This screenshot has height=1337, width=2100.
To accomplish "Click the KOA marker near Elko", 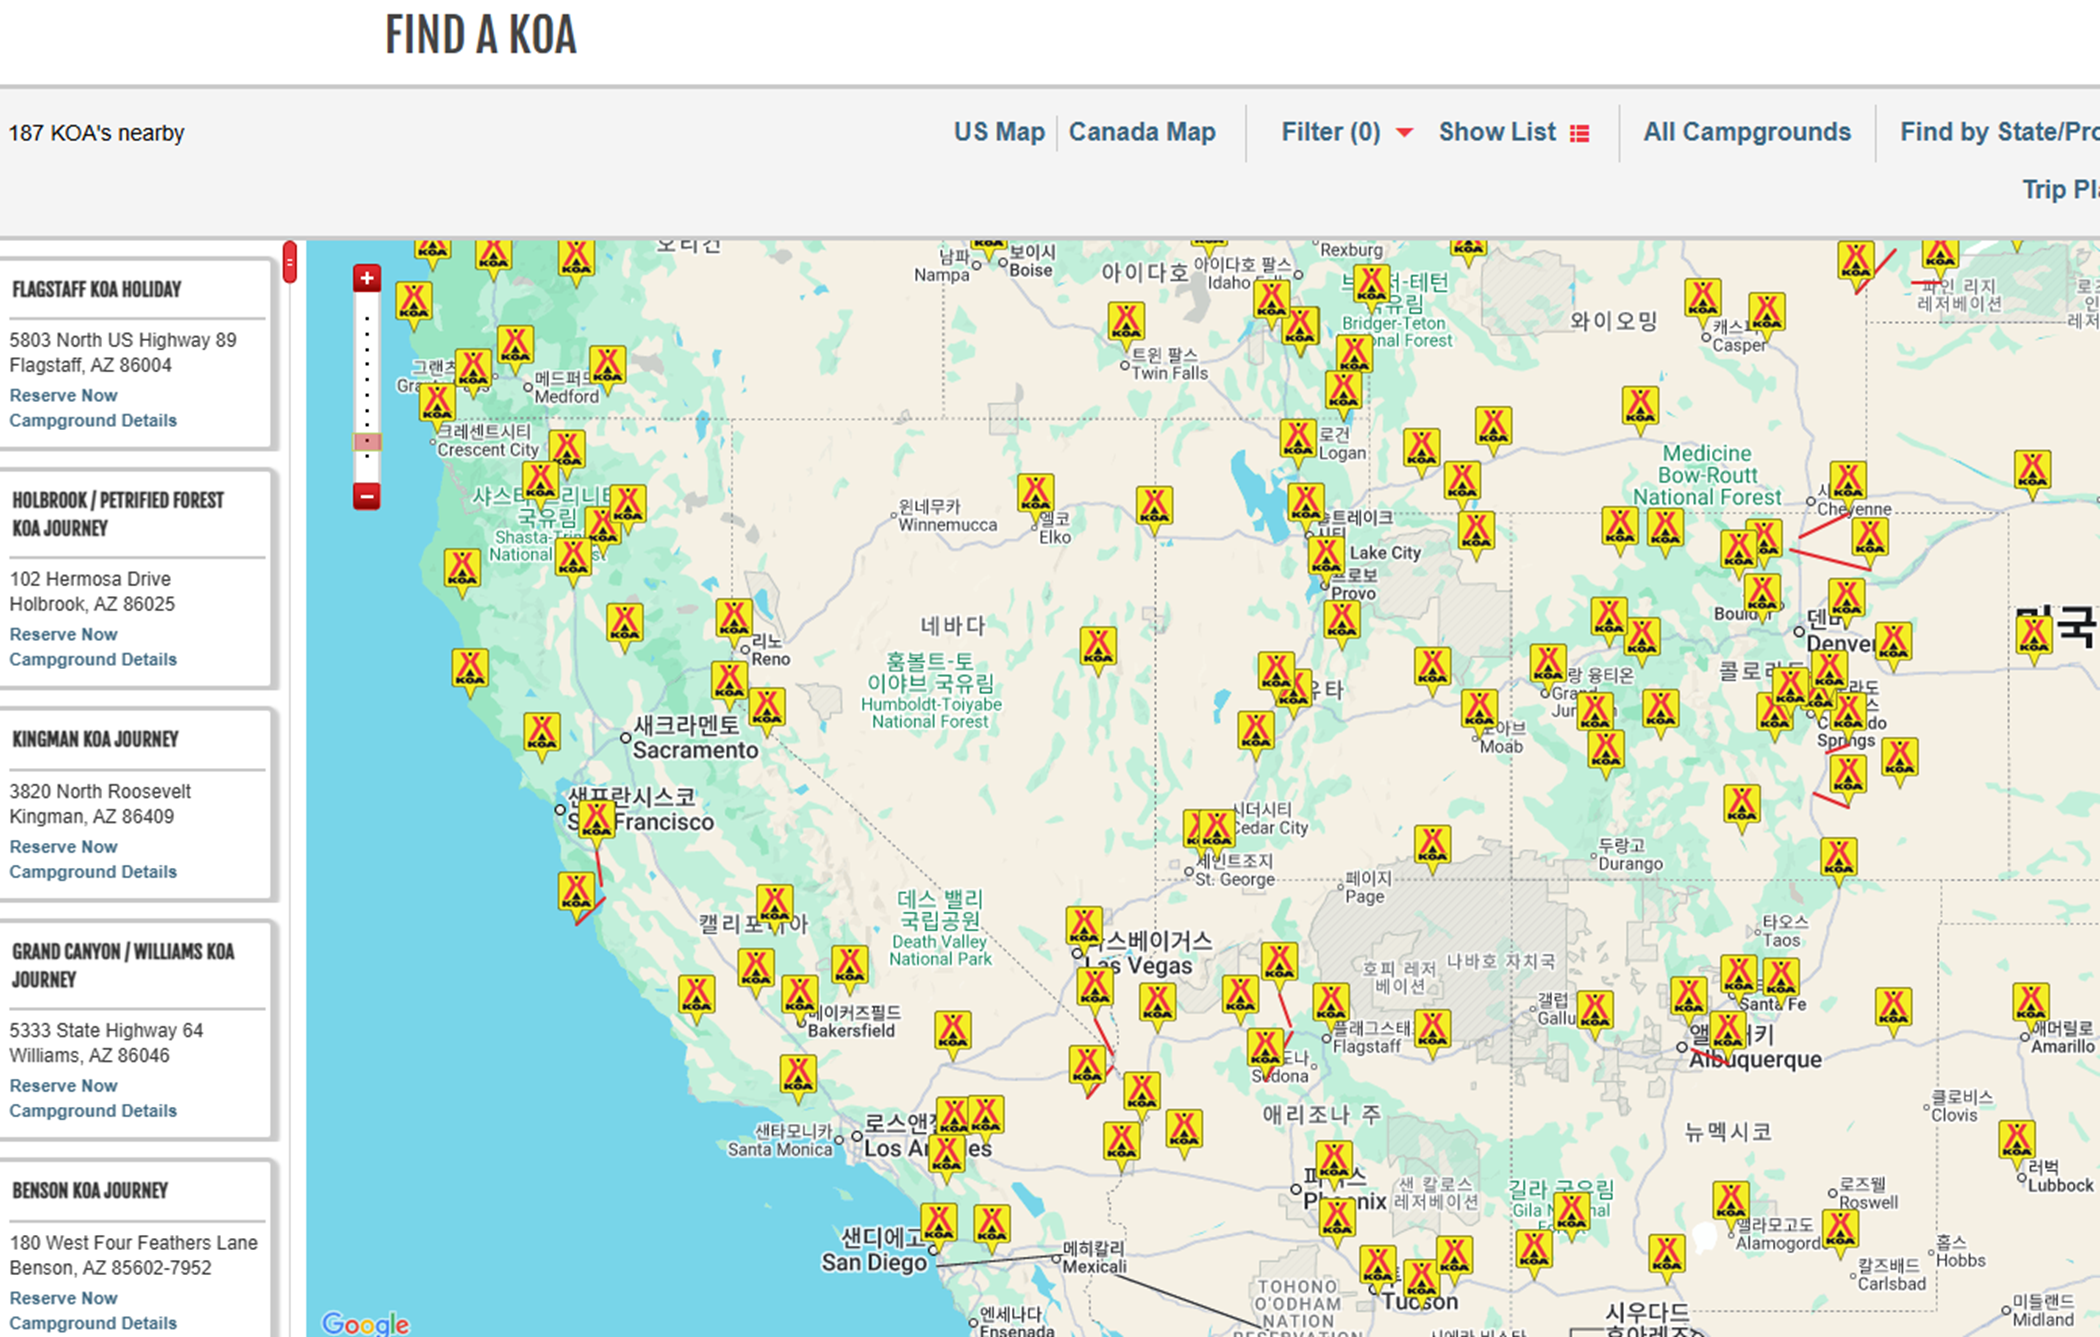I will tap(1035, 492).
